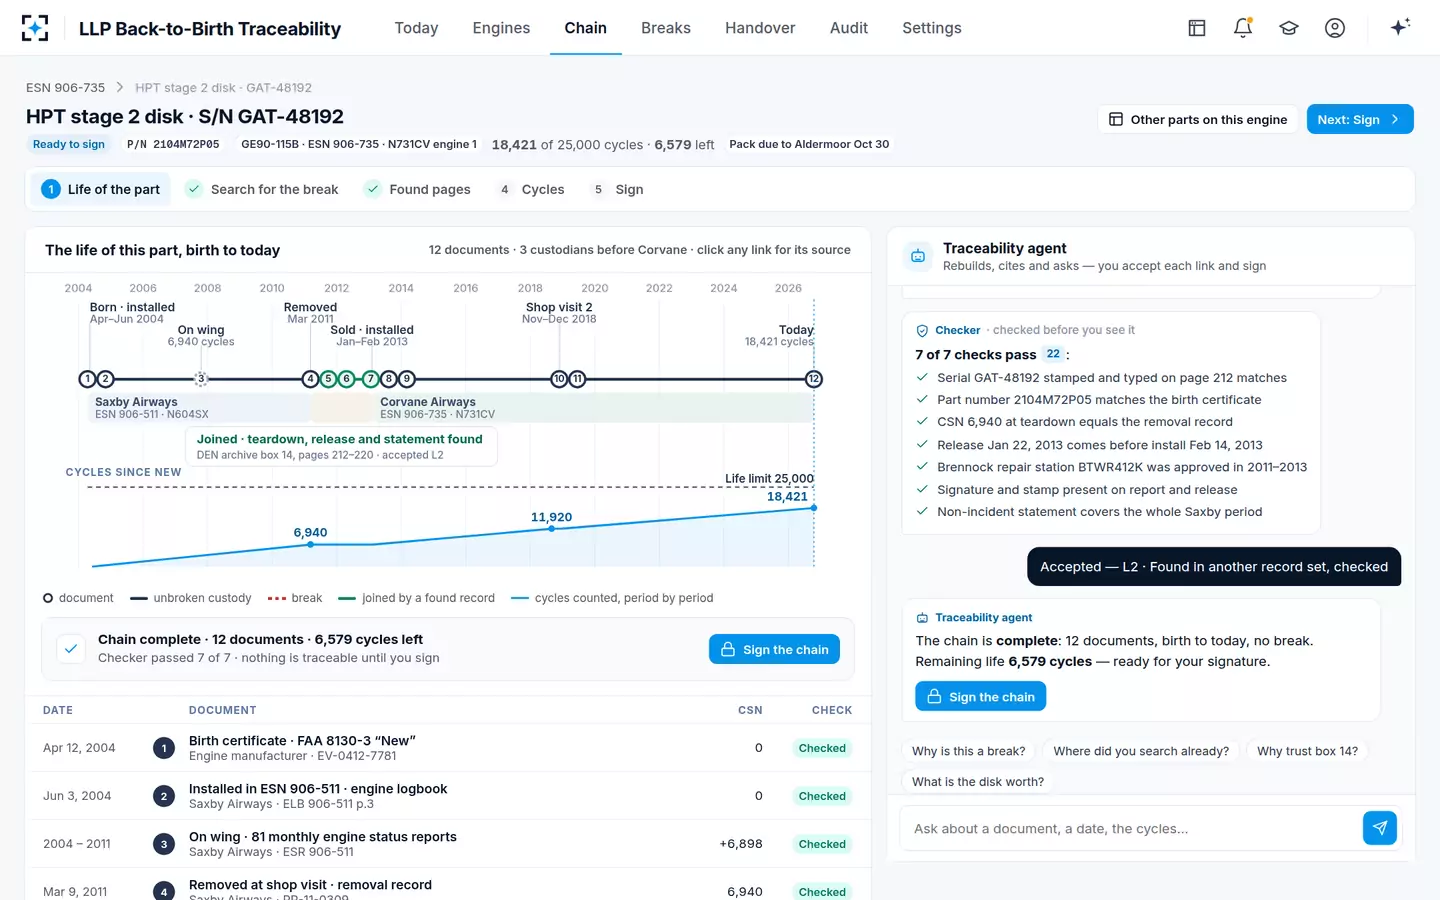The image size is (1440, 900).
Task: Open the graduation cap learning icon
Action: pos(1289,28)
